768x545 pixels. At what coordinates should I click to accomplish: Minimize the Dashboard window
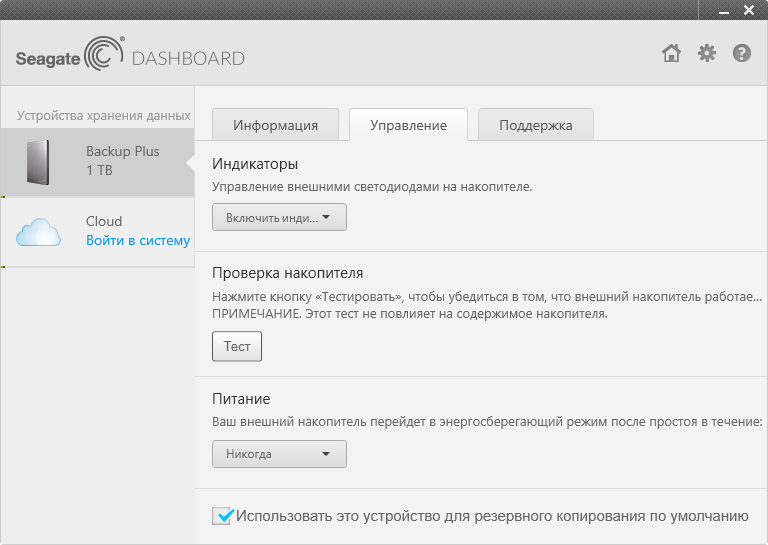point(724,11)
